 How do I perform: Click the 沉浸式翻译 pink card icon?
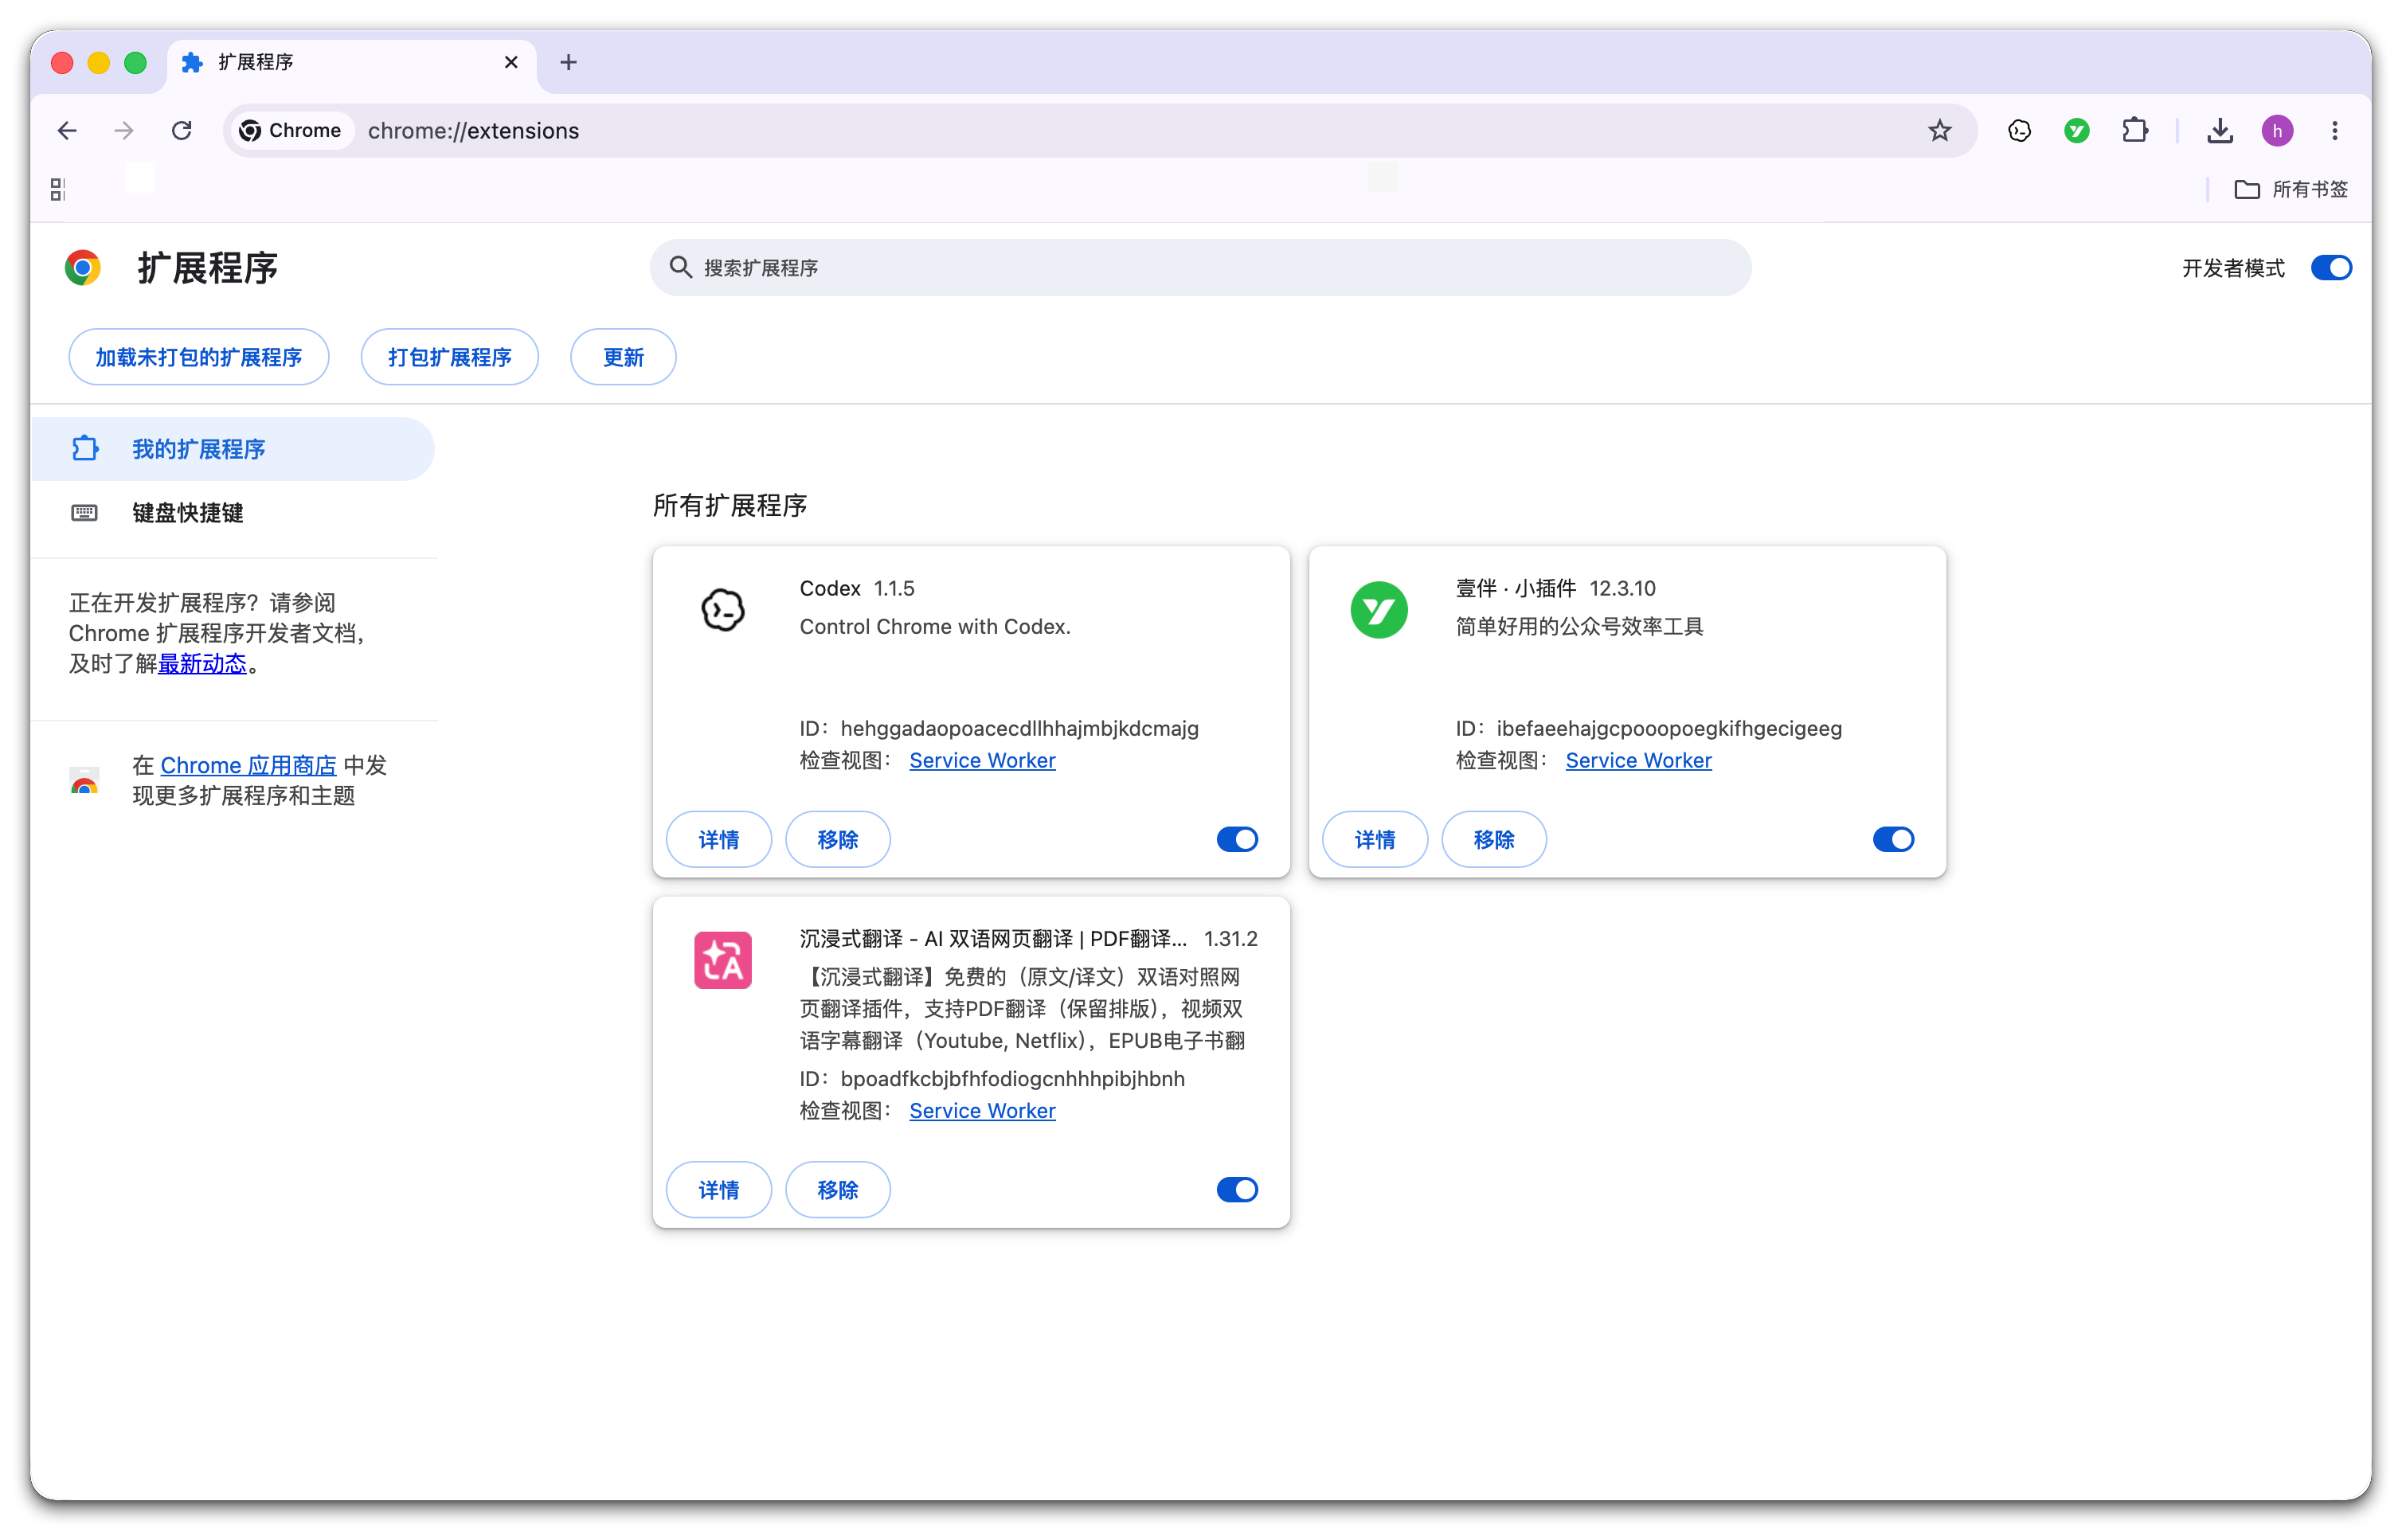pyautogui.click(x=722, y=960)
